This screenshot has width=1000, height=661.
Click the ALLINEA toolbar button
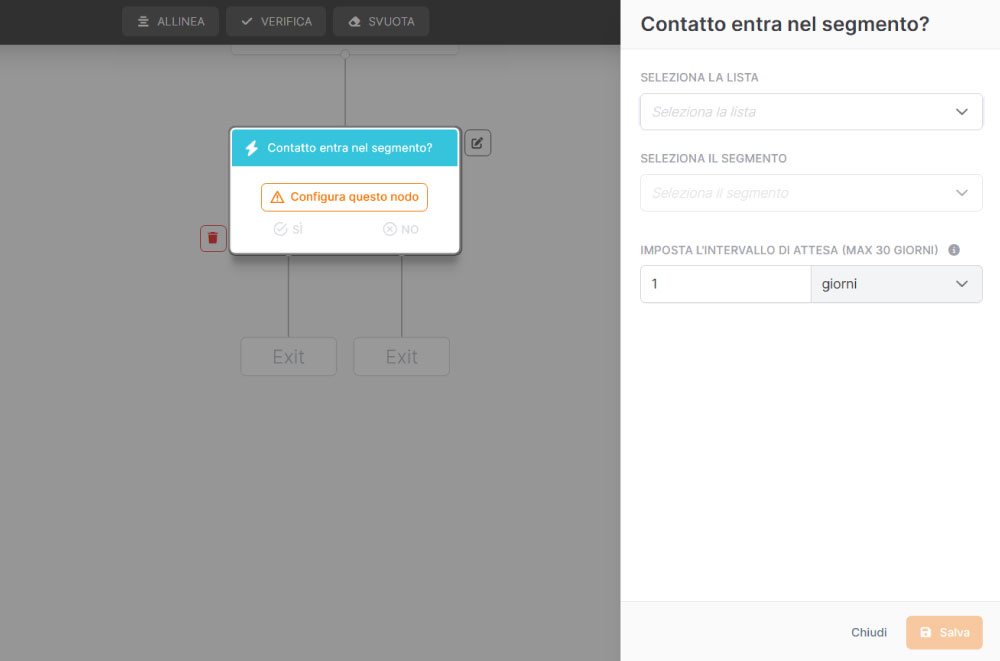click(x=170, y=22)
